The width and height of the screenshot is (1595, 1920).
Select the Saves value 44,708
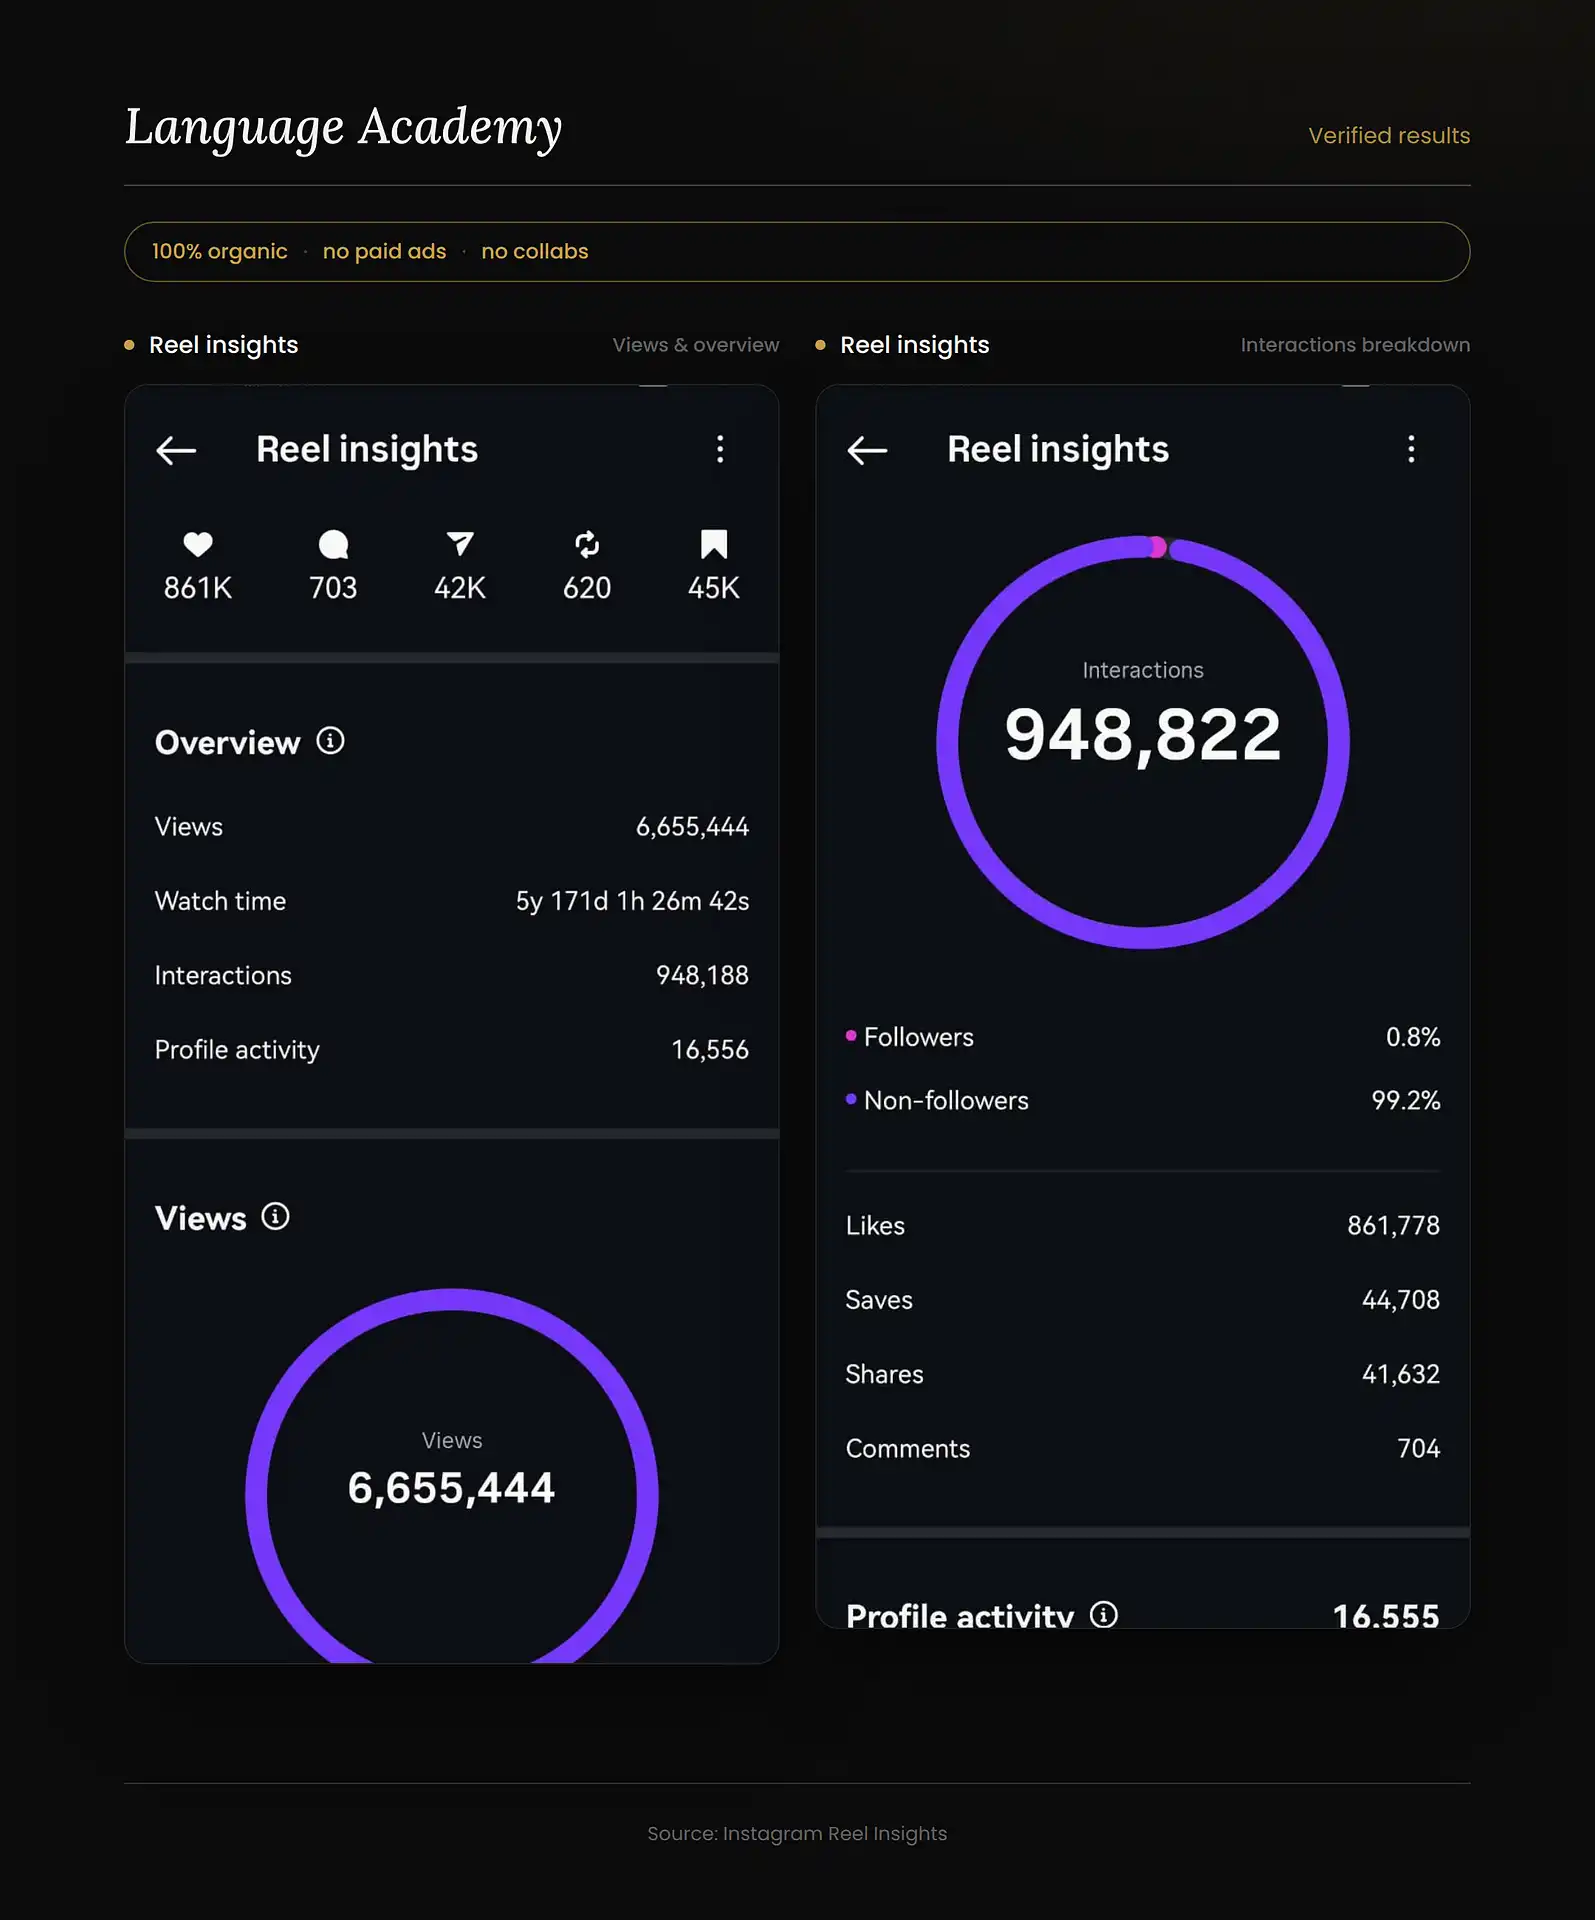(1400, 1300)
